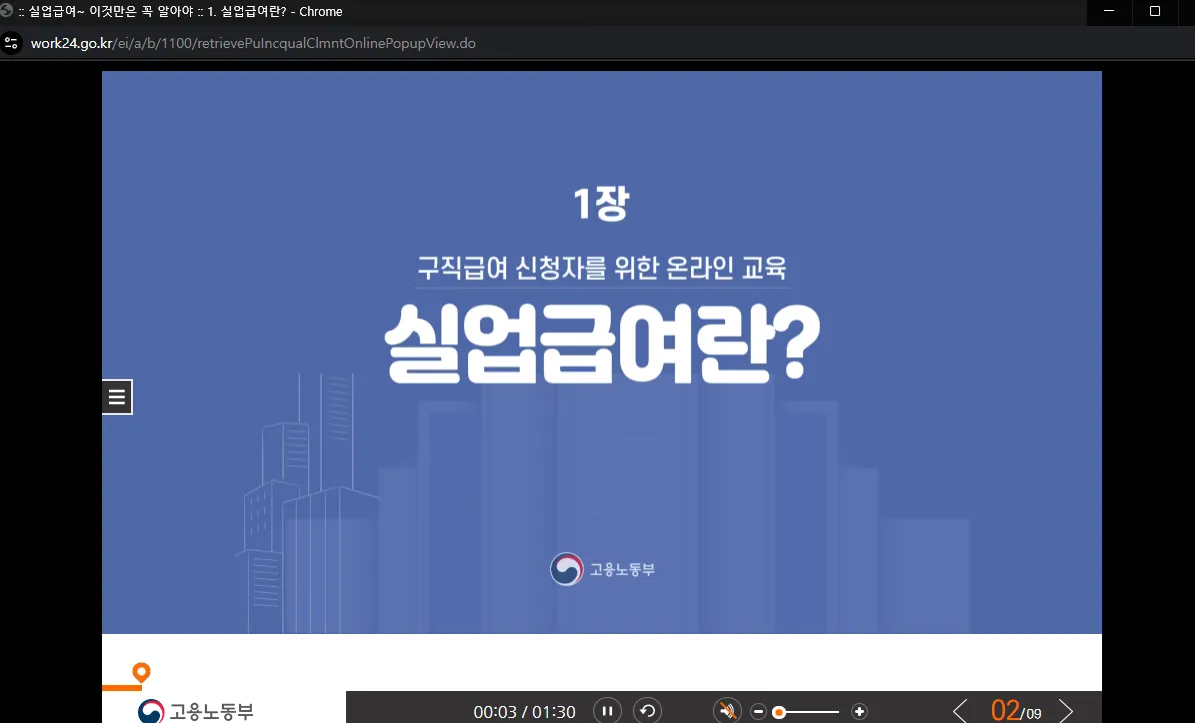The height and width of the screenshot is (723, 1195).
Task: Open site information icon in address bar
Action: [x=11, y=43]
